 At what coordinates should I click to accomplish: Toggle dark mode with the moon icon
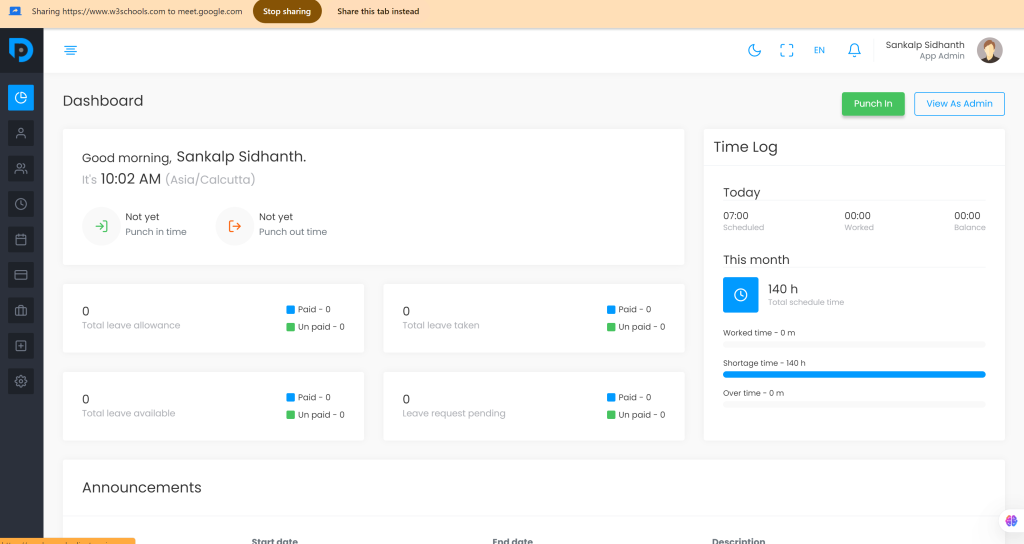(x=755, y=50)
